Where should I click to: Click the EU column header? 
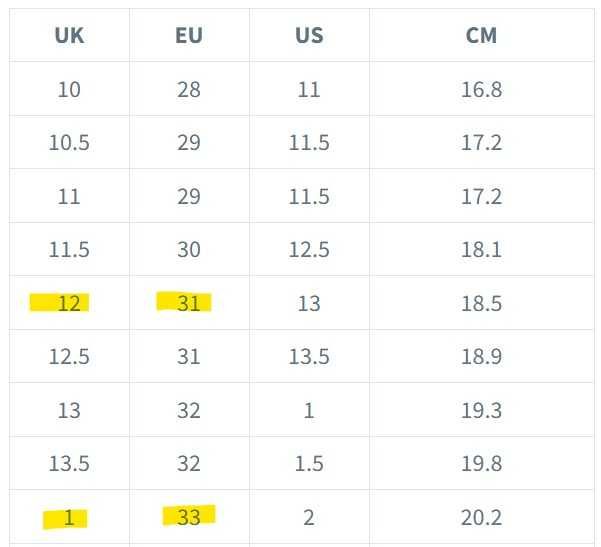189,36
